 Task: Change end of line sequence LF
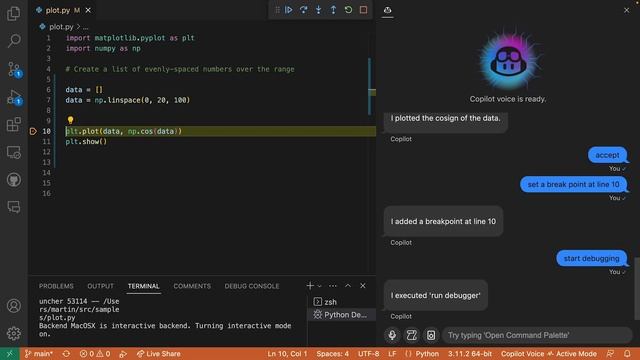click(392, 354)
